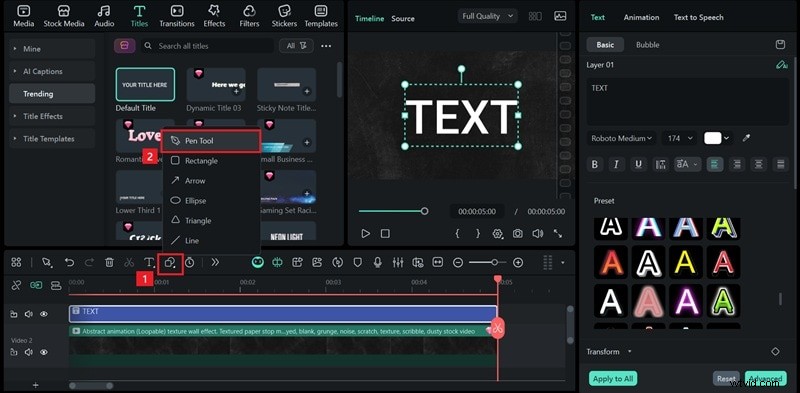
Task: Open the shape drawing tools dropdown
Action: (170, 263)
